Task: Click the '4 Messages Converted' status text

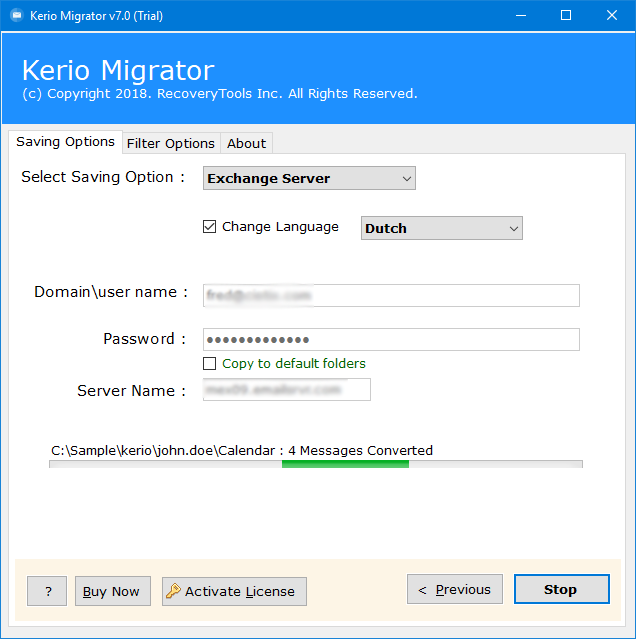Action: click(x=361, y=450)
